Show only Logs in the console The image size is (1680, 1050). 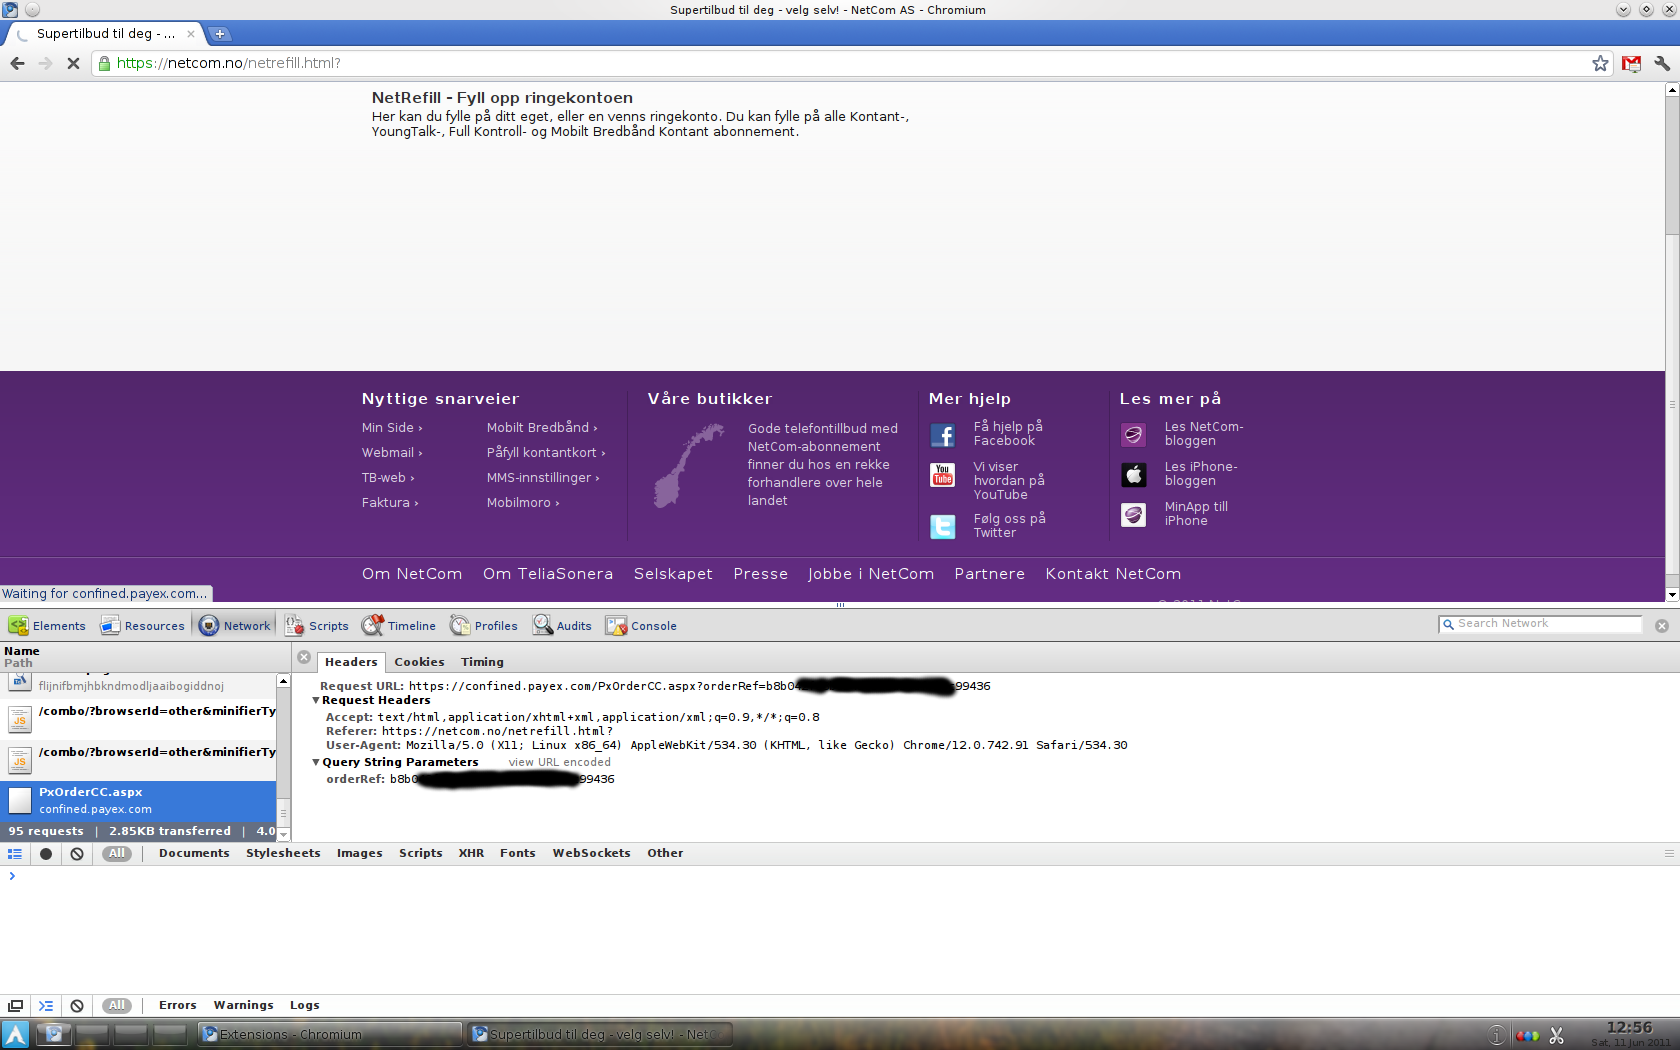click(x=304, y=1005)
